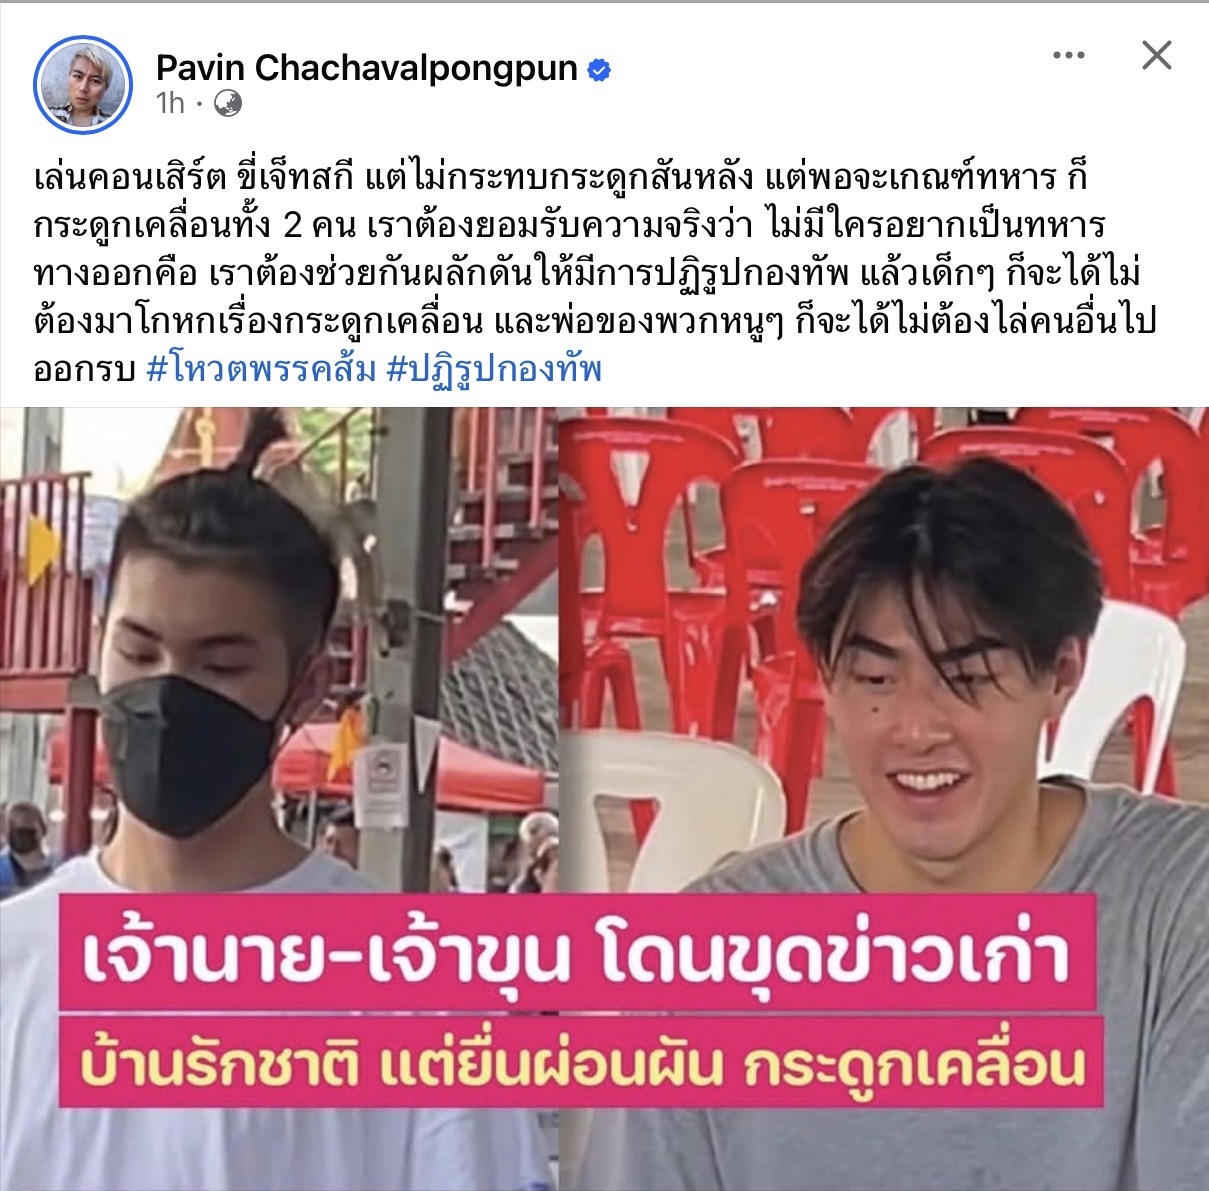Open the right photo of smiling man
This screenshot has height=1191, width=1209.
pos(884,798)
